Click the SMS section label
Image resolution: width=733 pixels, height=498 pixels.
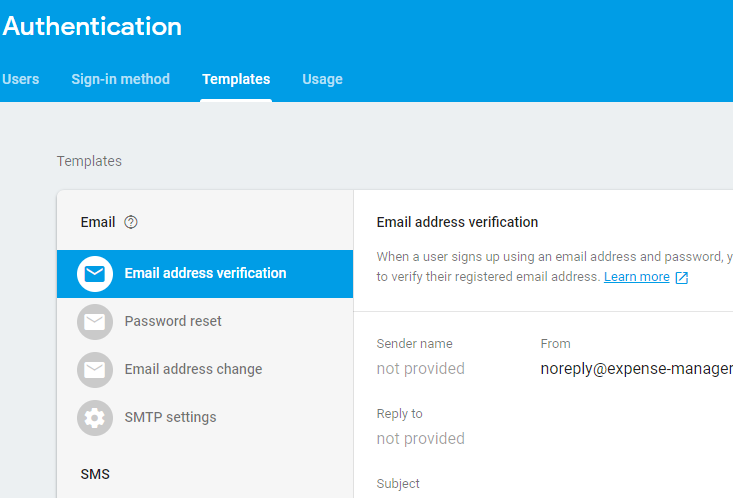tap(95, 474)
